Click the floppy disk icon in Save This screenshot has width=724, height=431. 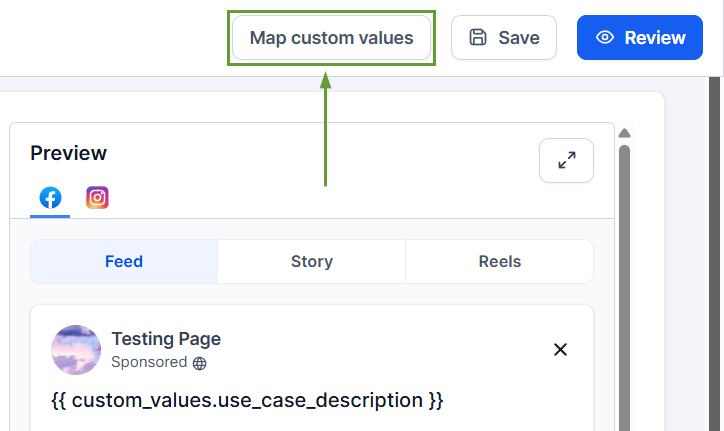click(478, 37)
